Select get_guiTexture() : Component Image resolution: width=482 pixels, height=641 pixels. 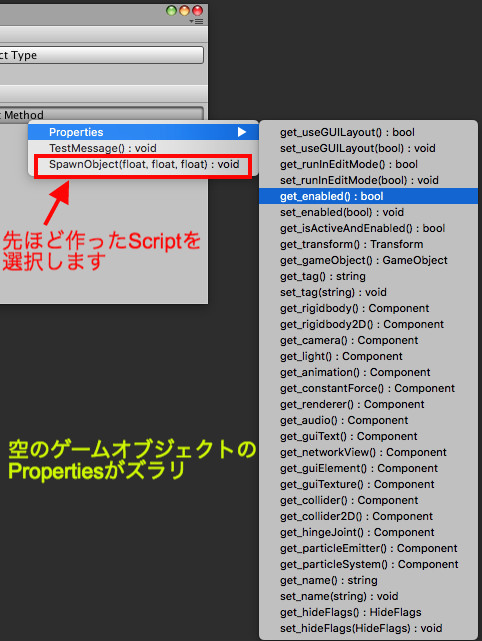[x=368, y=484]
